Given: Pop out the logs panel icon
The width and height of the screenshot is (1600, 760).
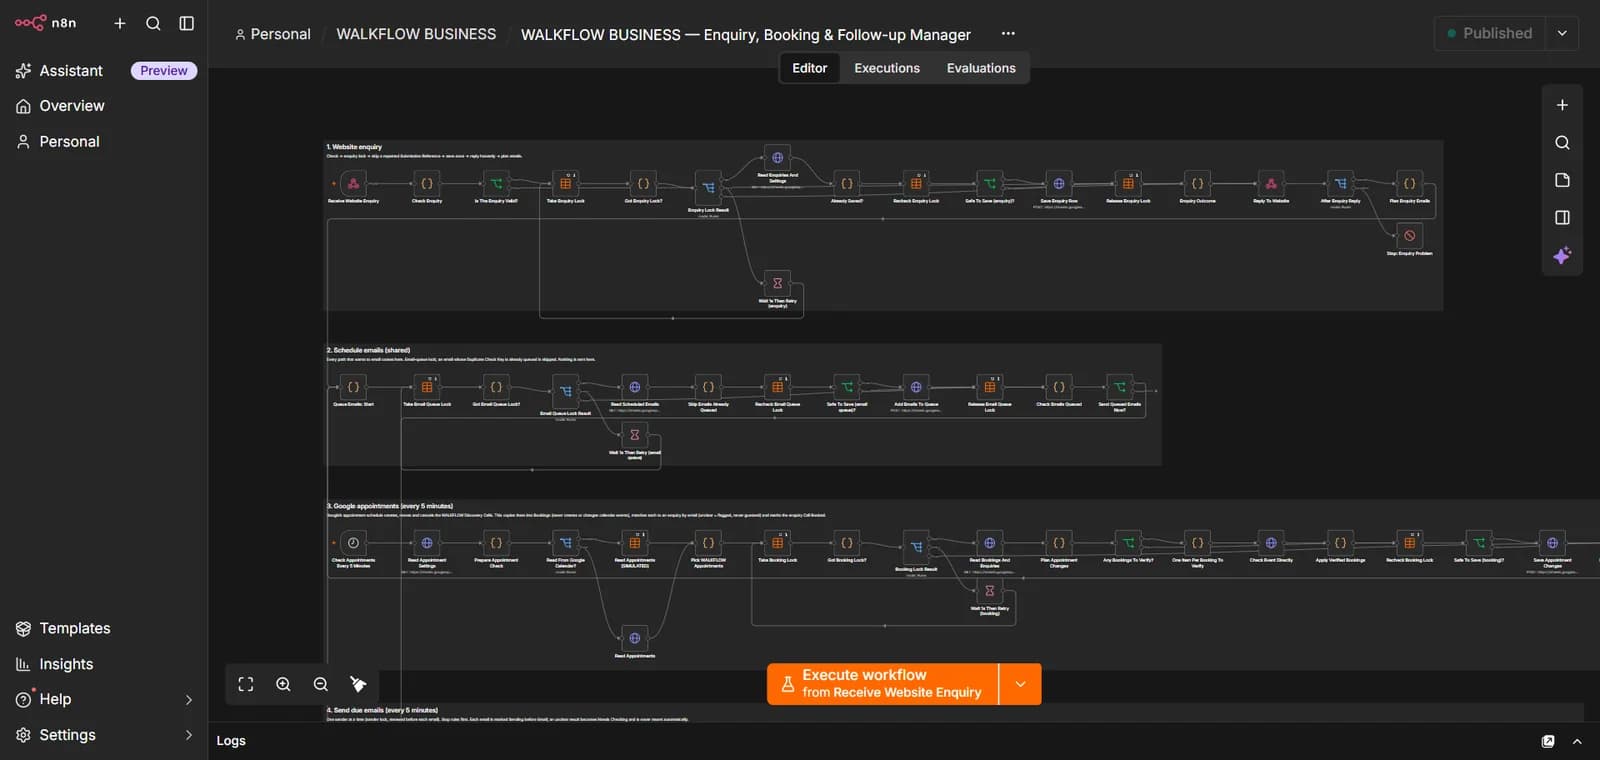Looking at the screenshot, I should pyautogui.click(x=1548, y=741).
